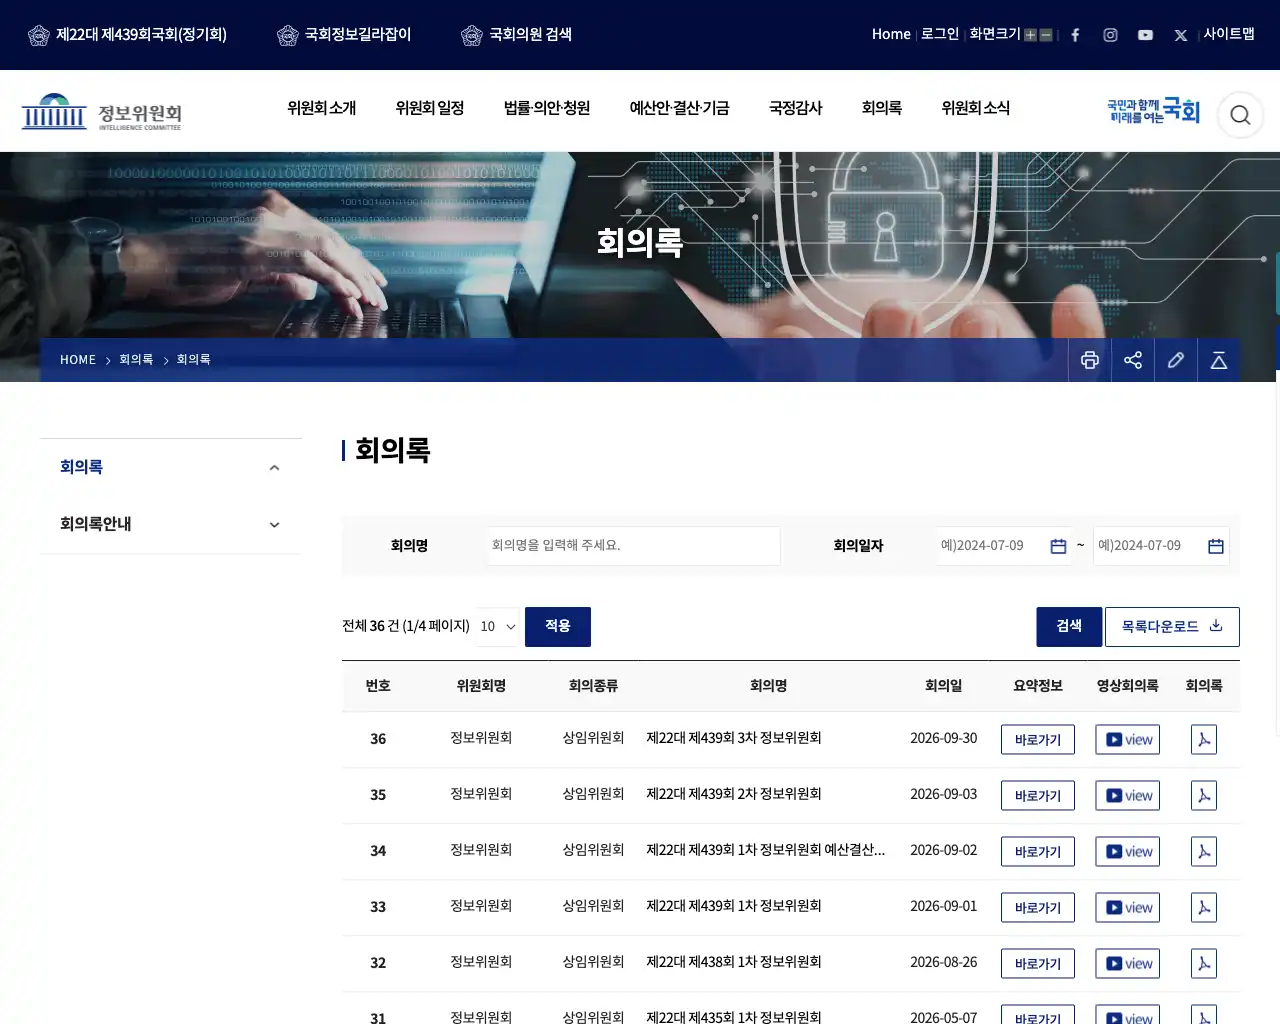This screenshot has width=1280, height=1024.
Task: Open the items-per-page dropdown showing 10
Action: point(498,627)
